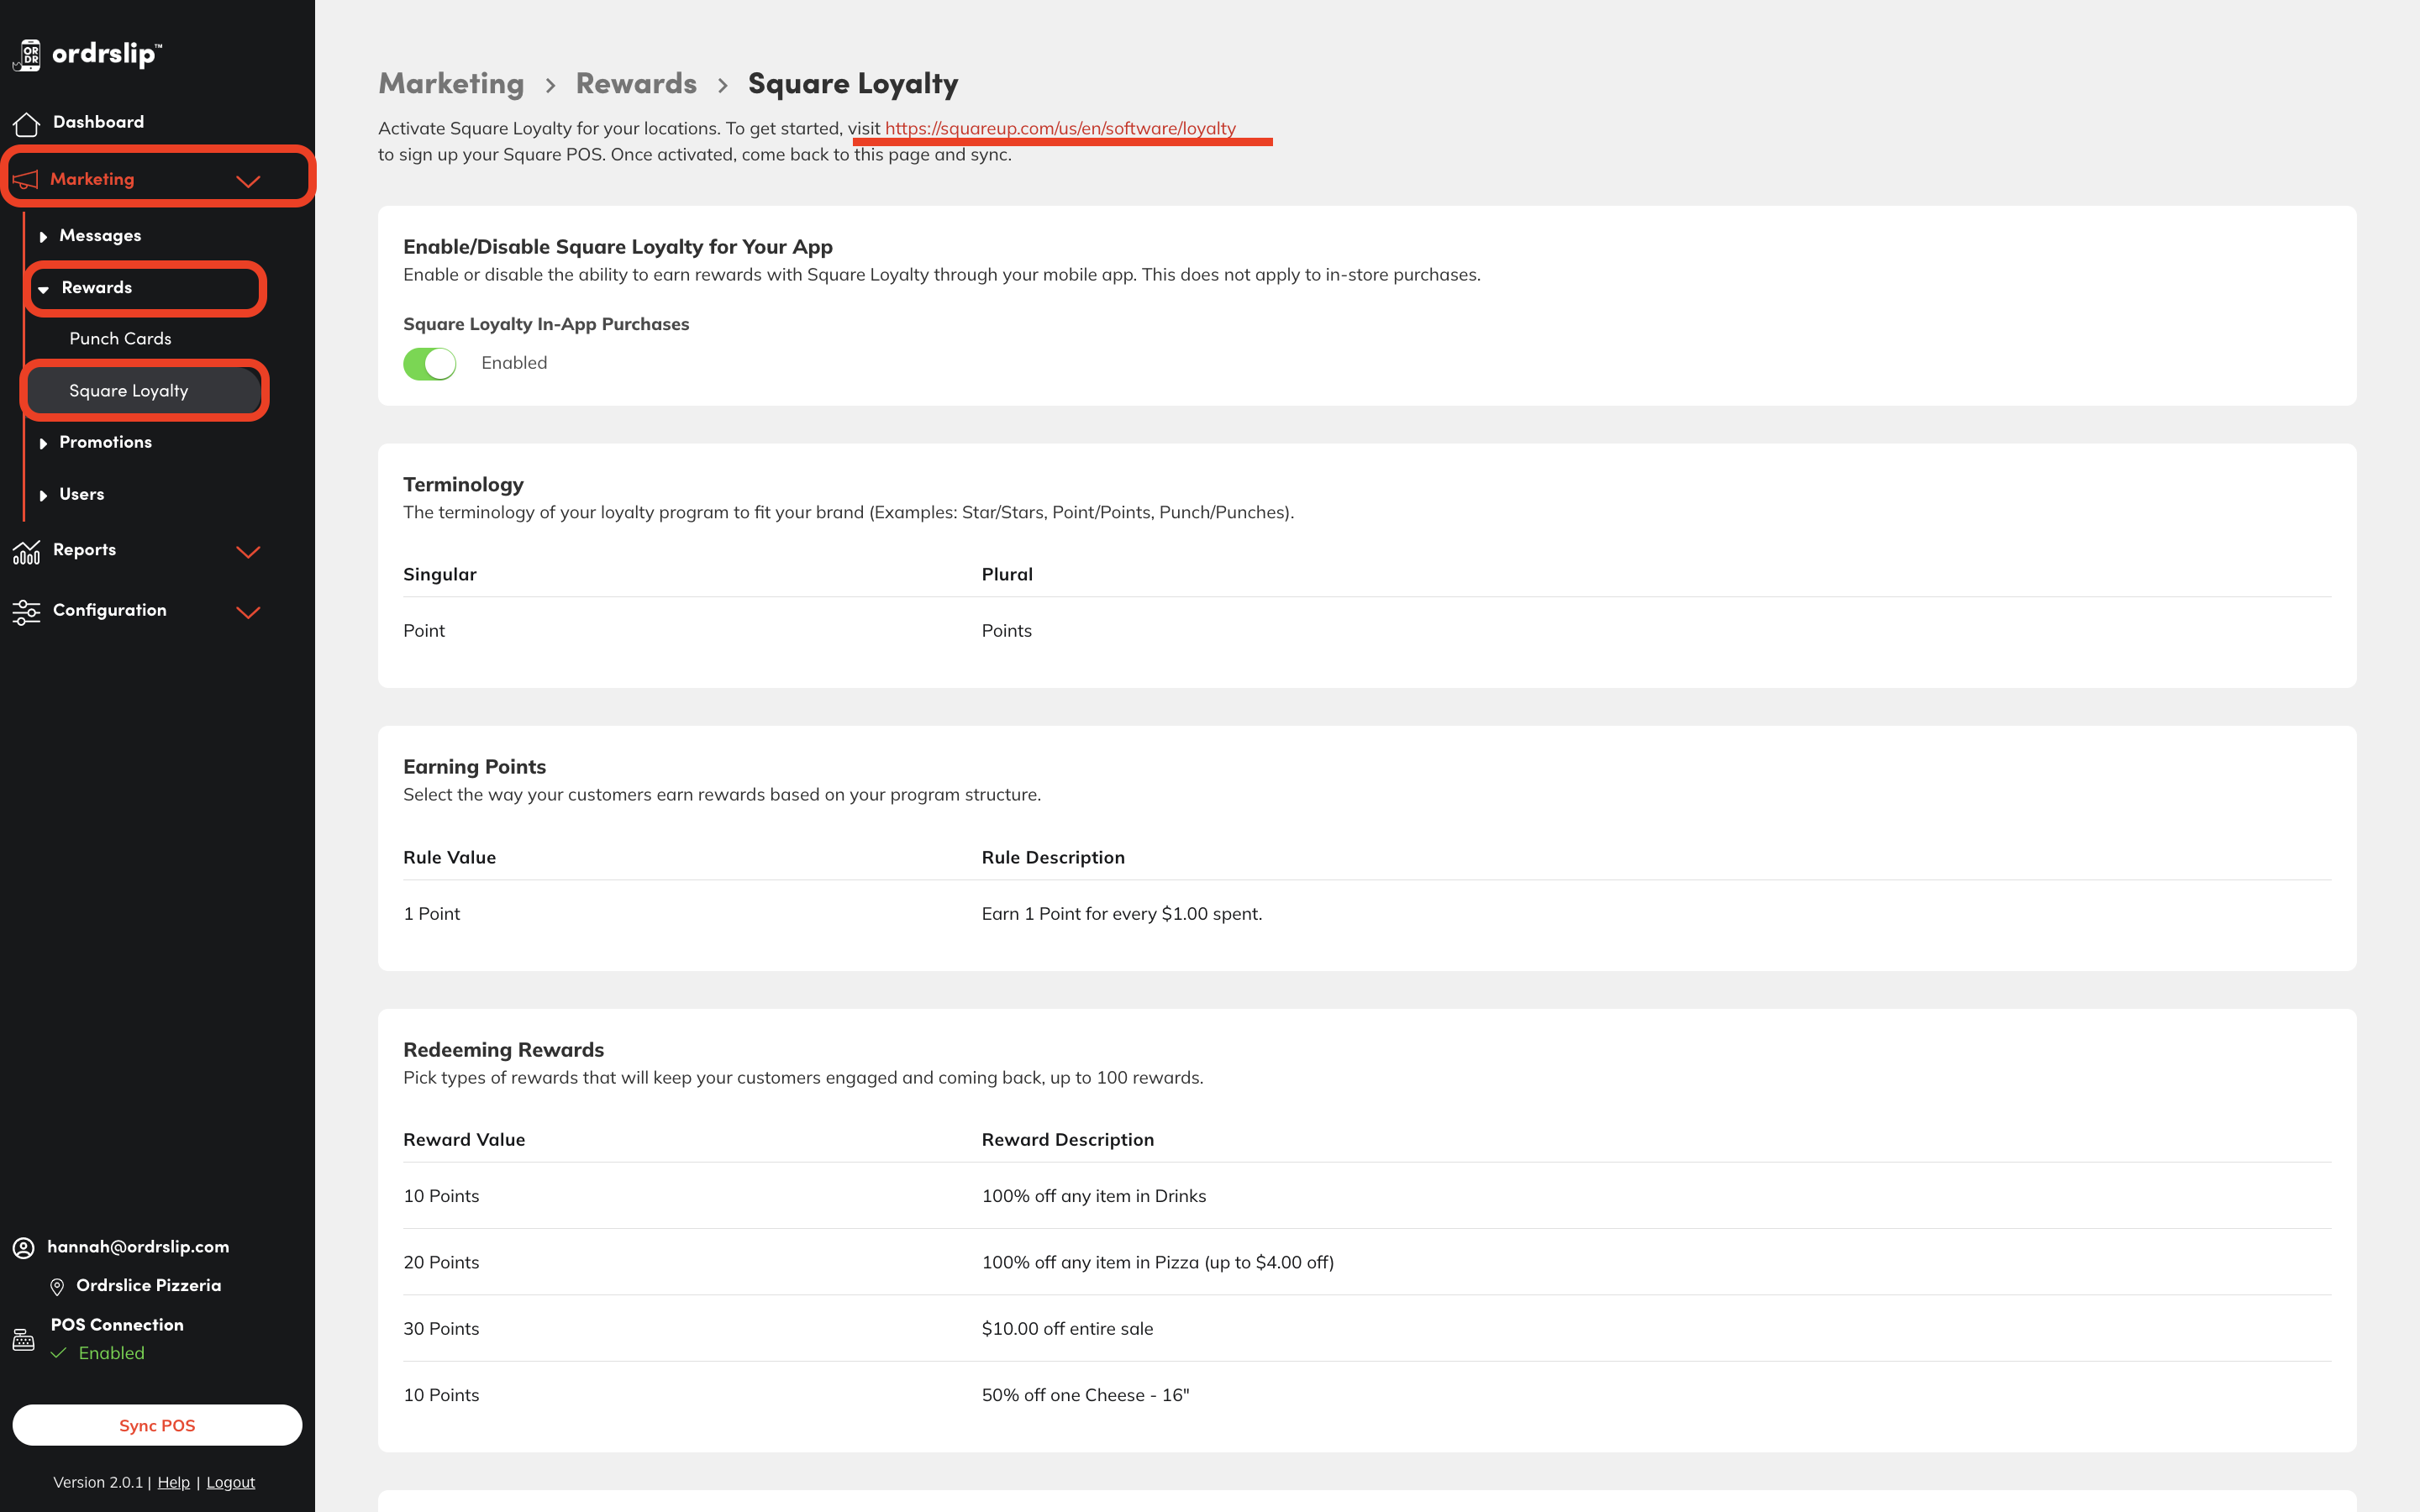Click the user account profile icon
This screenshot has width=2420, height=1512.
[24, 1248]
